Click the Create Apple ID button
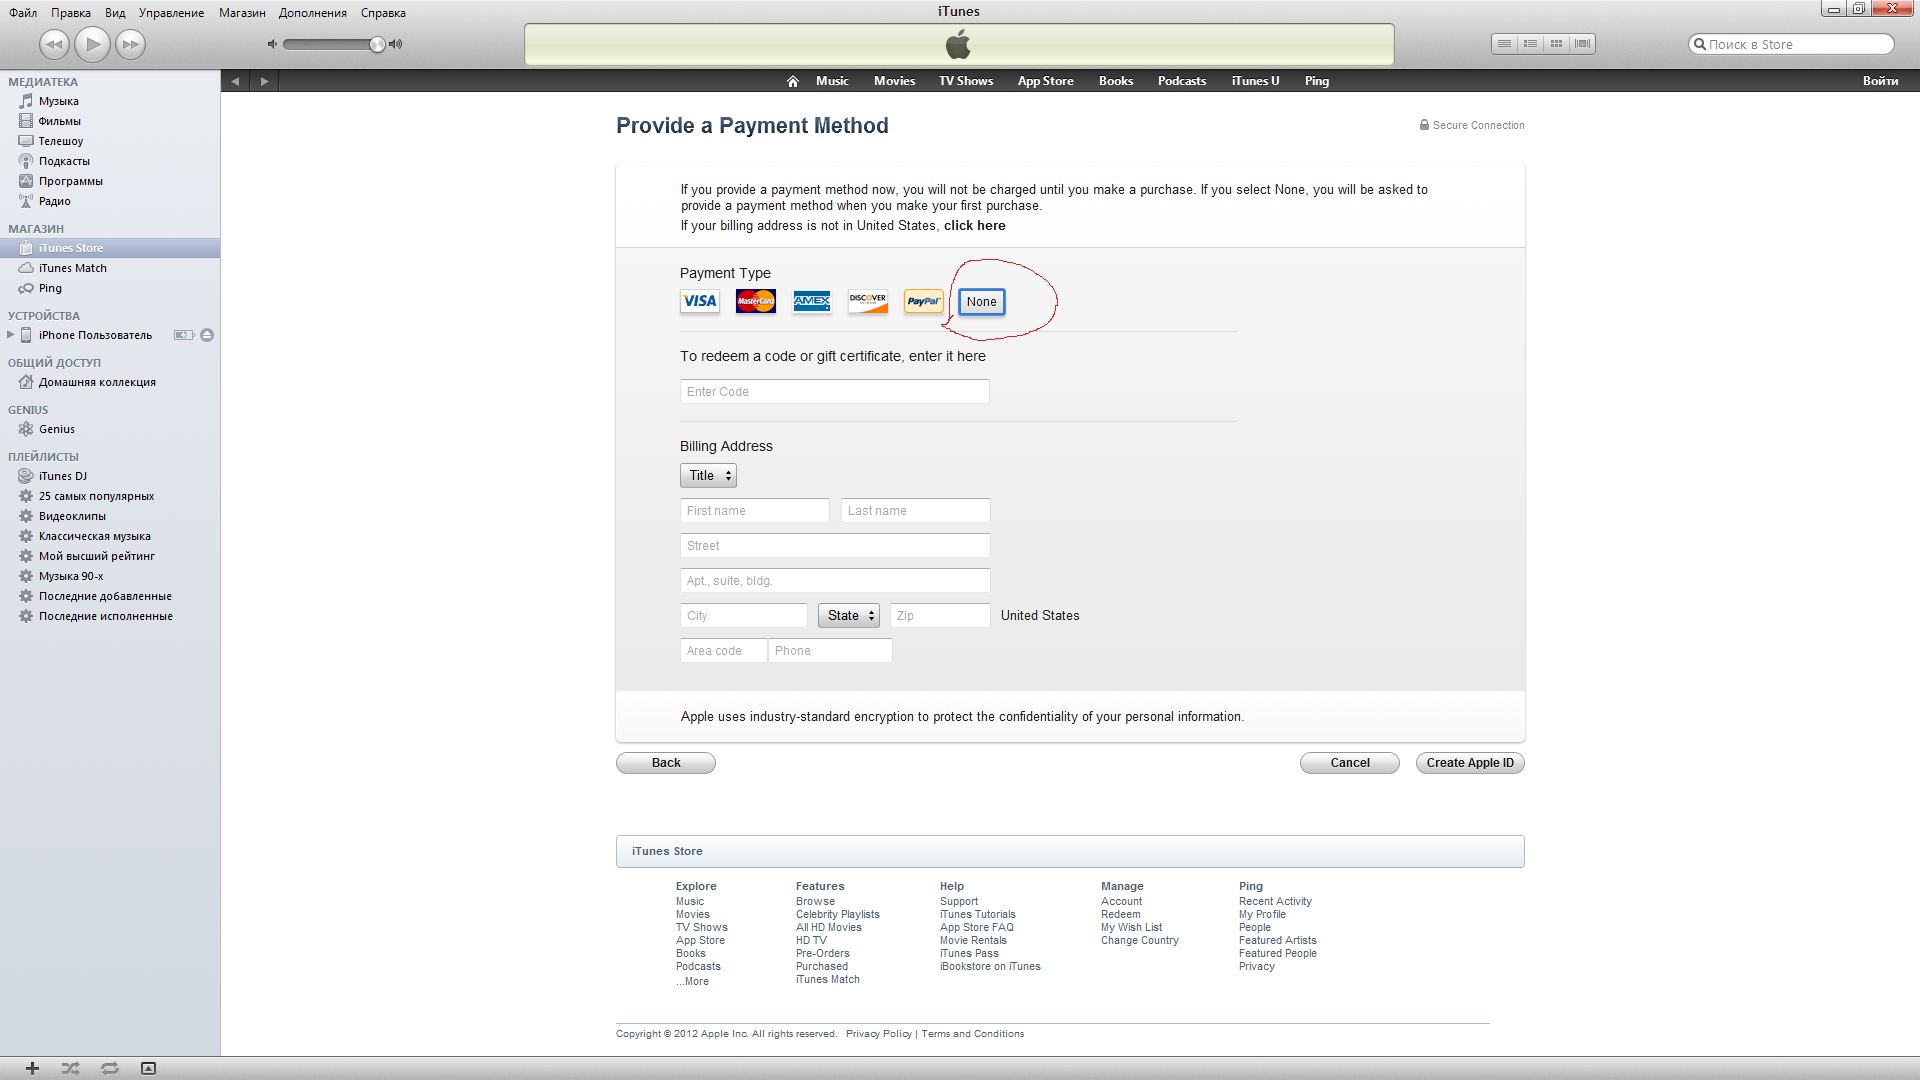The image size is (1920, 1080). (x=1469, y=763)
